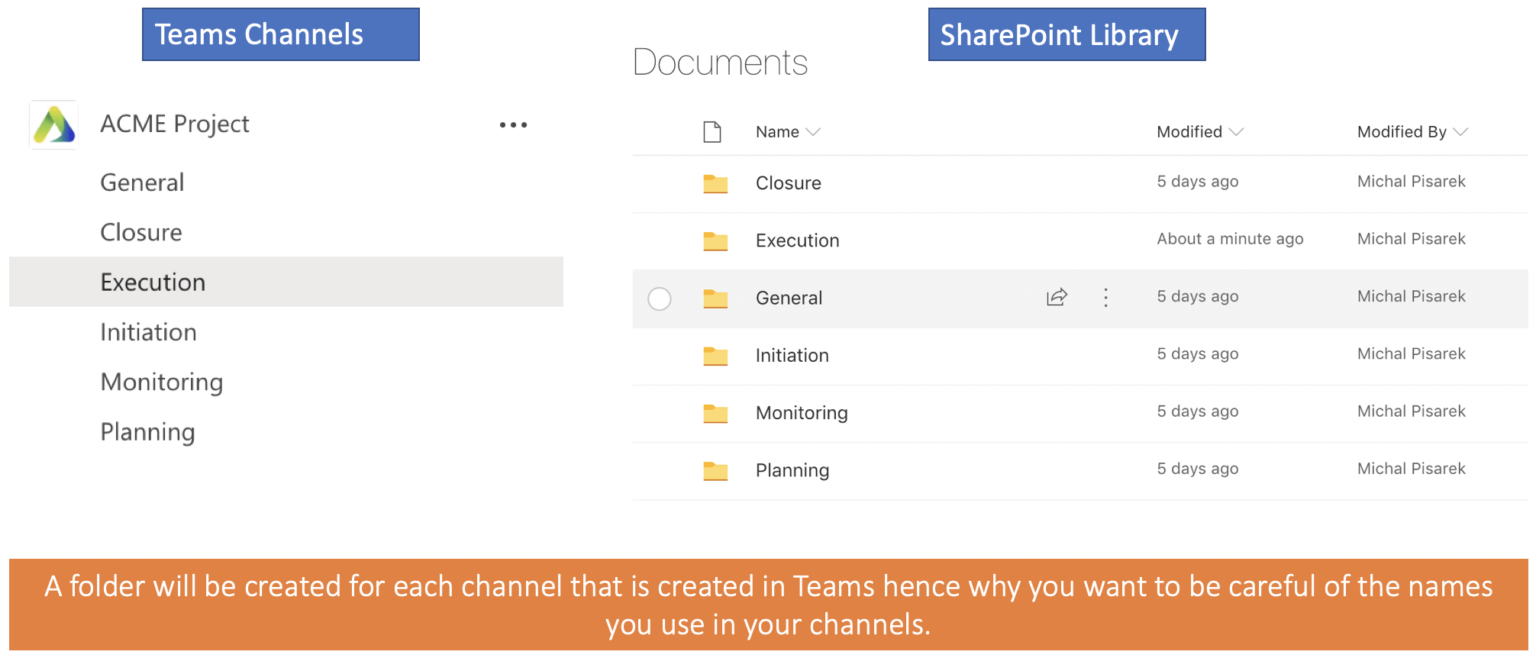Screen dimensions: 1536x658
Task: Click the document type icon in the column header
Action: (x=712, y=131)
